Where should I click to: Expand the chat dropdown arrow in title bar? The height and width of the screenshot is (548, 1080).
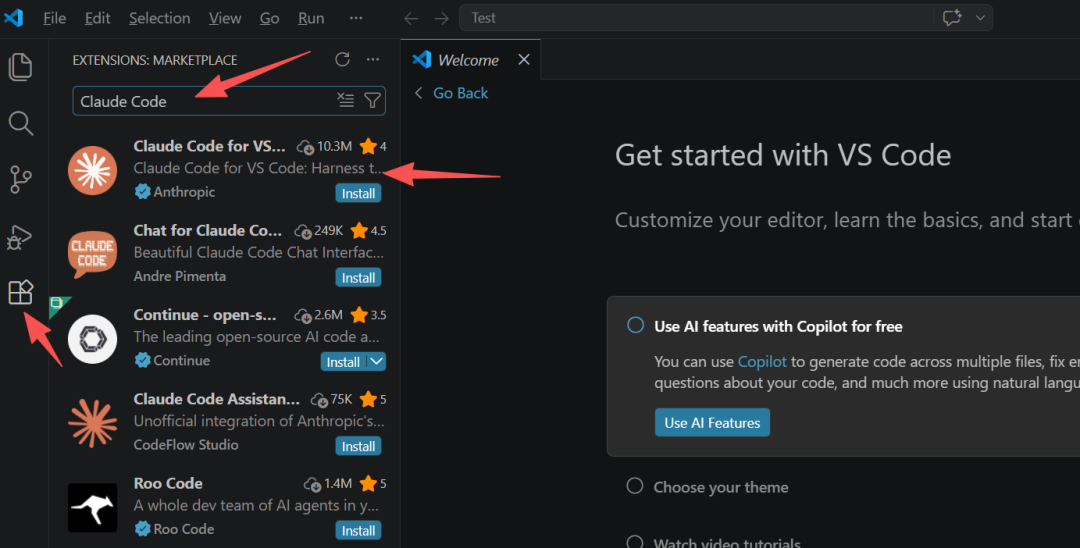pos(980,18)
